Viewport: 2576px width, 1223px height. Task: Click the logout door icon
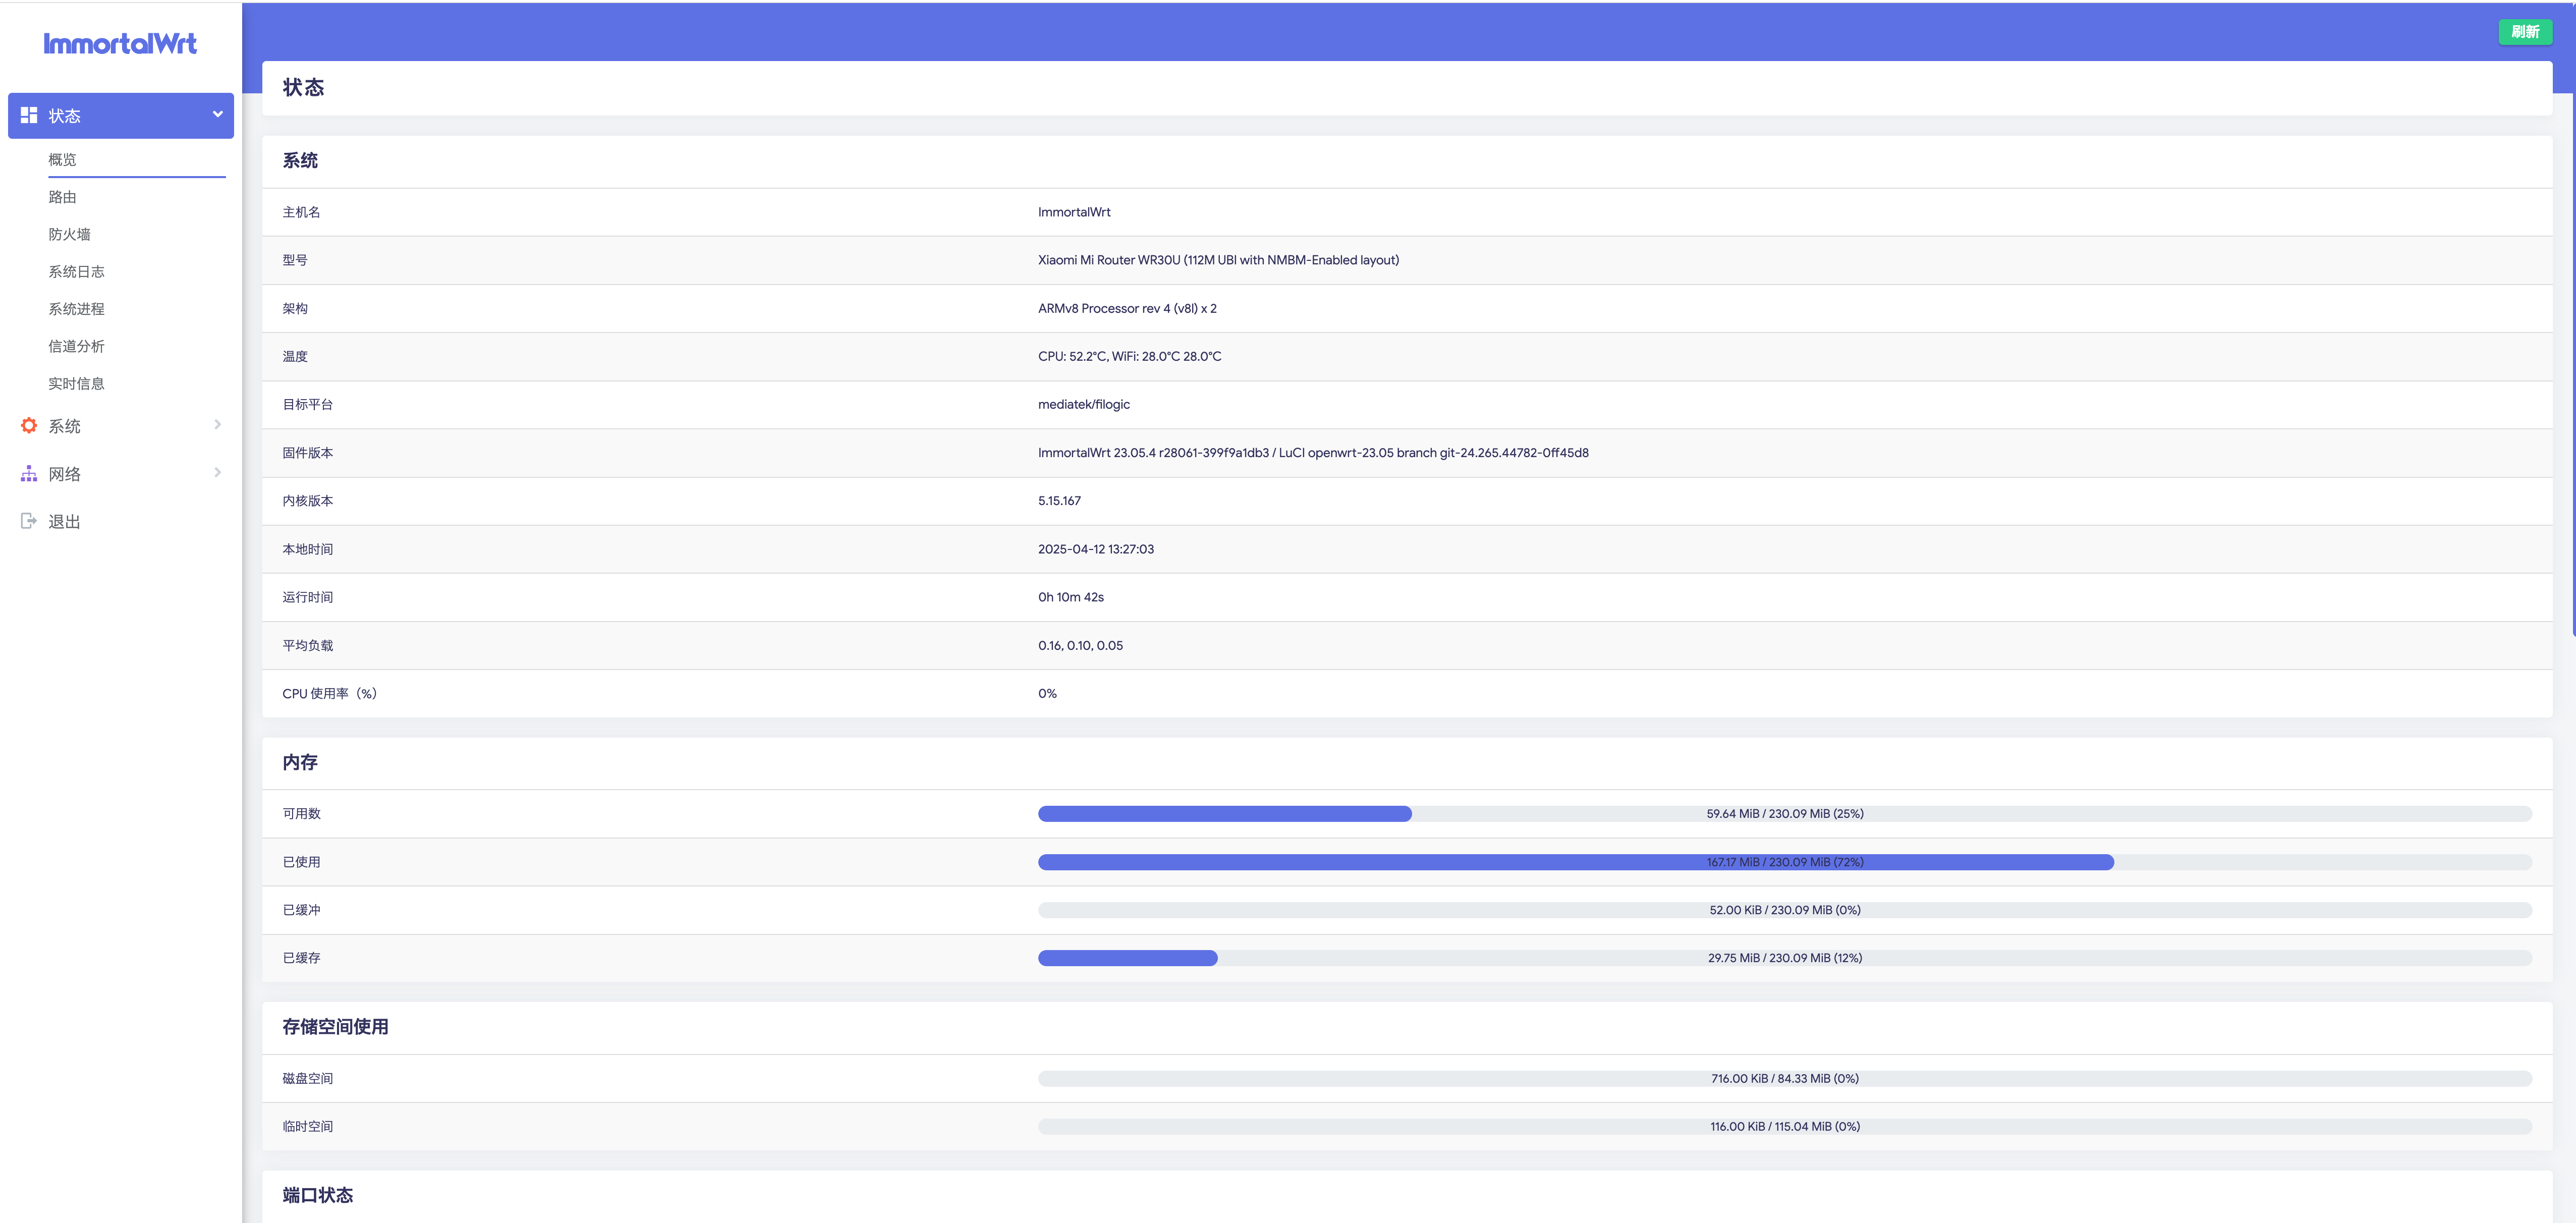point(29,521)
